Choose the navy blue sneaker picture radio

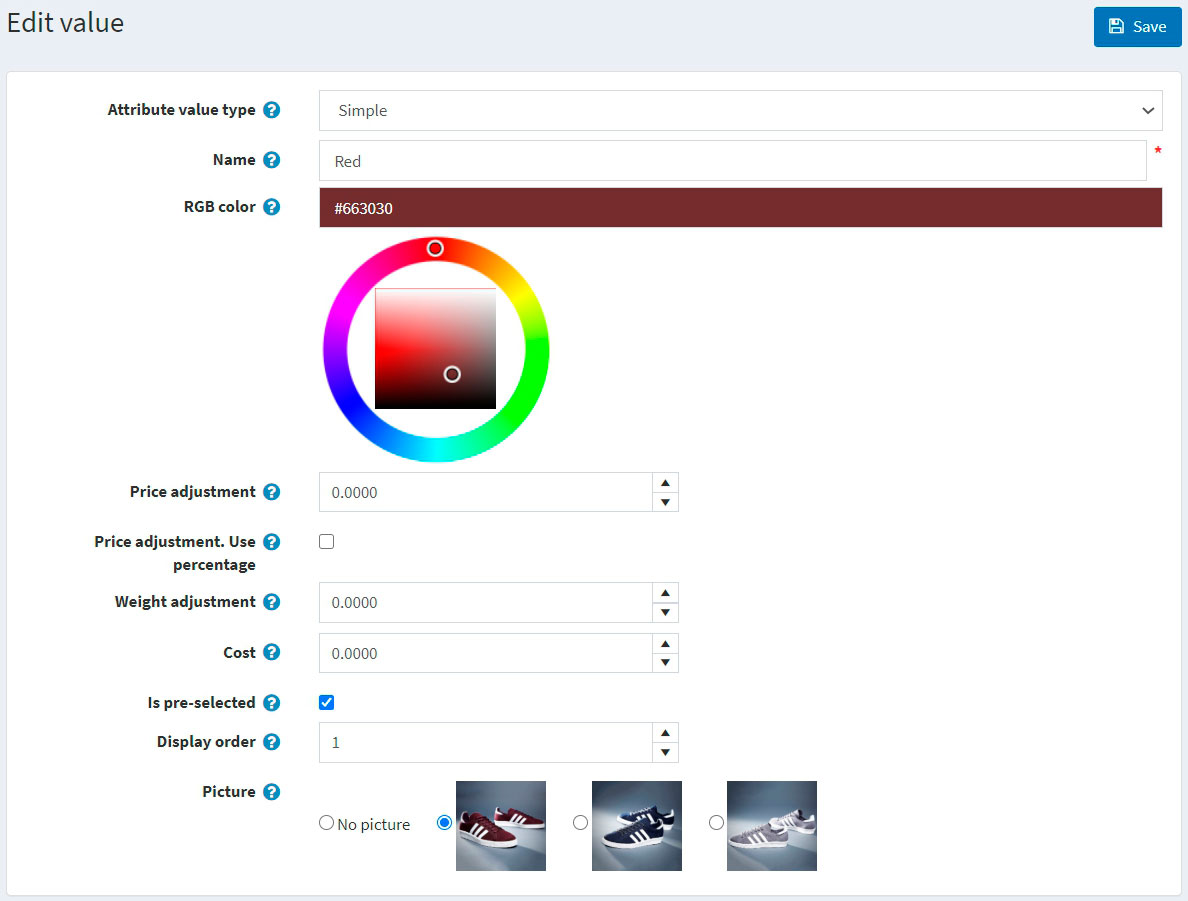pos(580,823)
